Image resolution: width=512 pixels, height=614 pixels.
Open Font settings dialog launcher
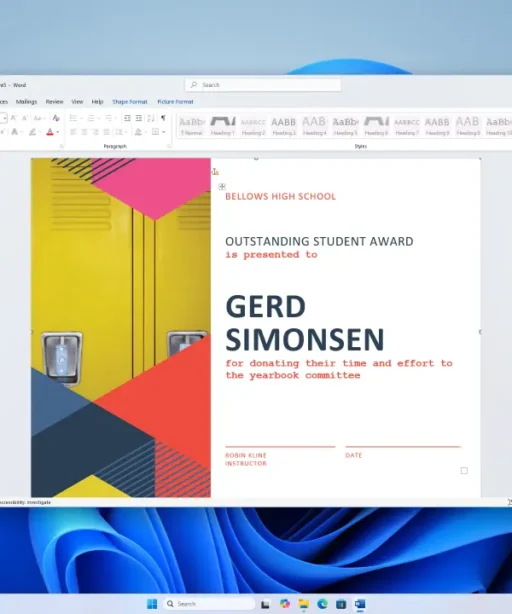pyautogui.click(x=61, y=146)
